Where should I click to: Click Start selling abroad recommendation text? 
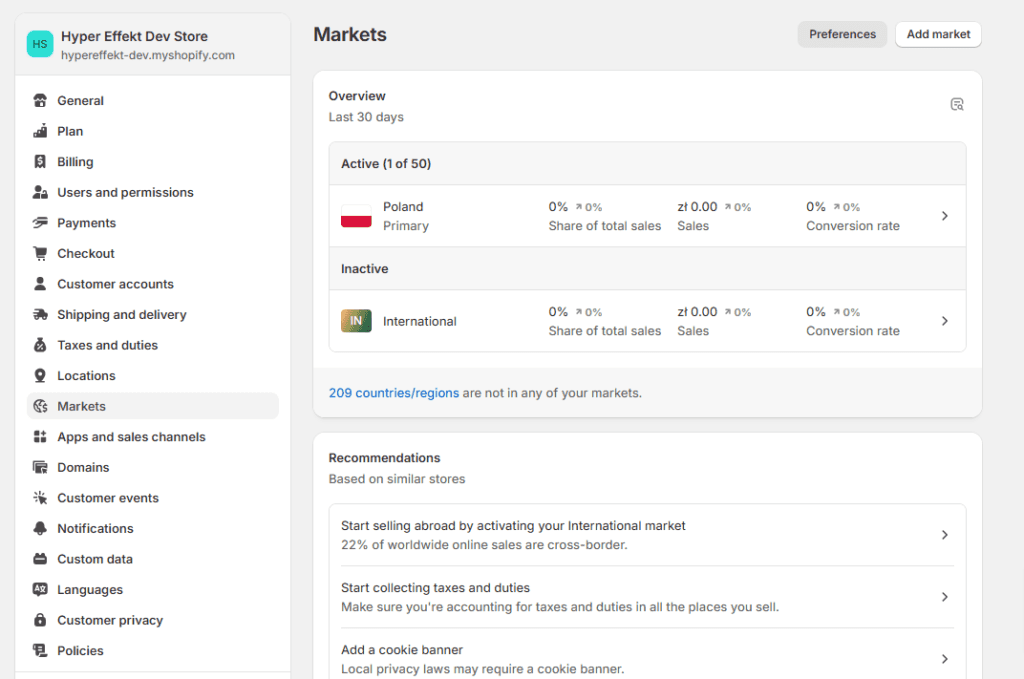(513, 526)
